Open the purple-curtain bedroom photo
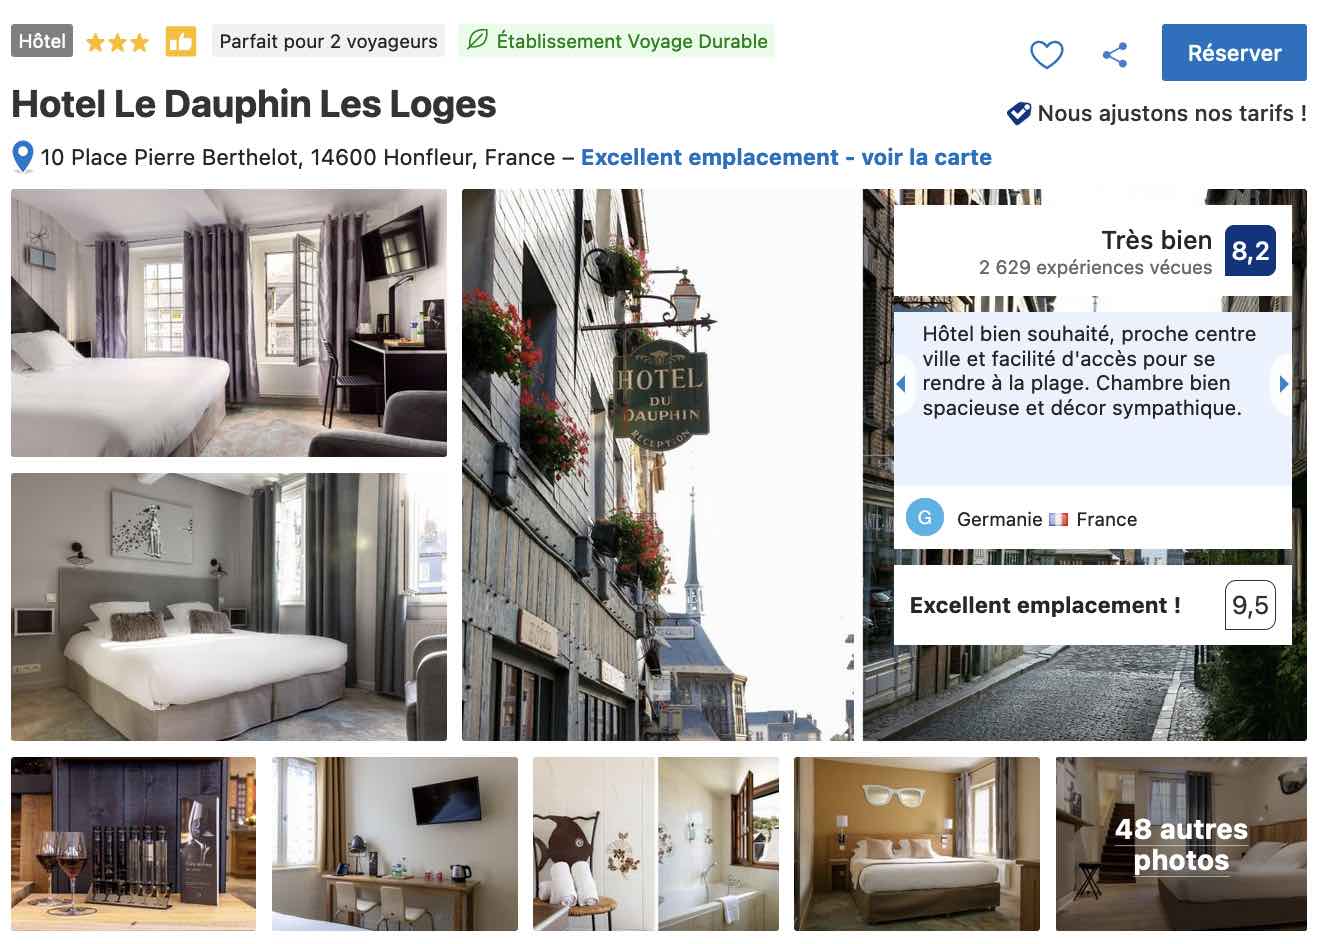Viewport: 1320px width, 944px height. (x=229, y=323)
